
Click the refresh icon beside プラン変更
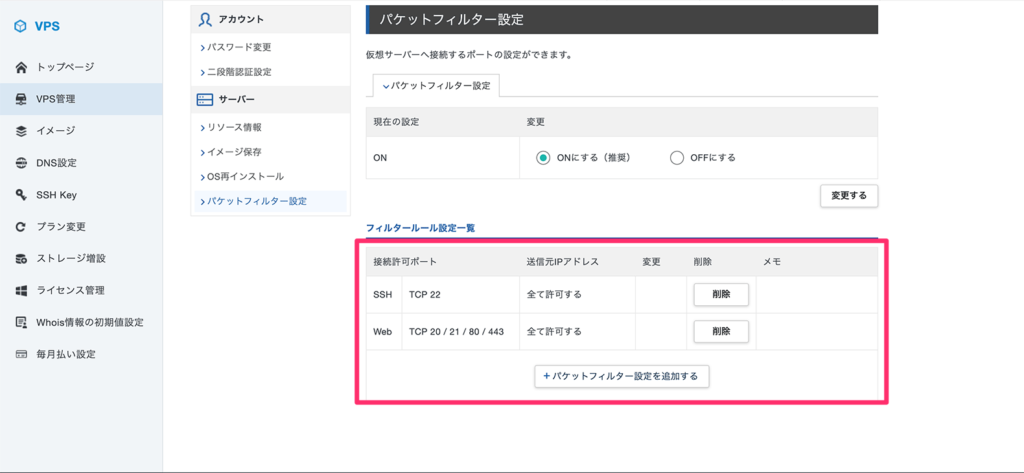[x=22, y=227]
